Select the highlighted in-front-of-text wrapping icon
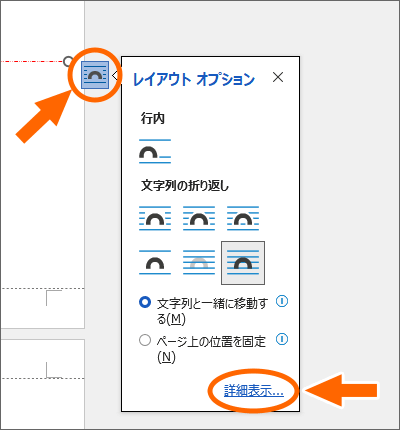This screenshot has height=430, width=400. (x=243, y=263)
